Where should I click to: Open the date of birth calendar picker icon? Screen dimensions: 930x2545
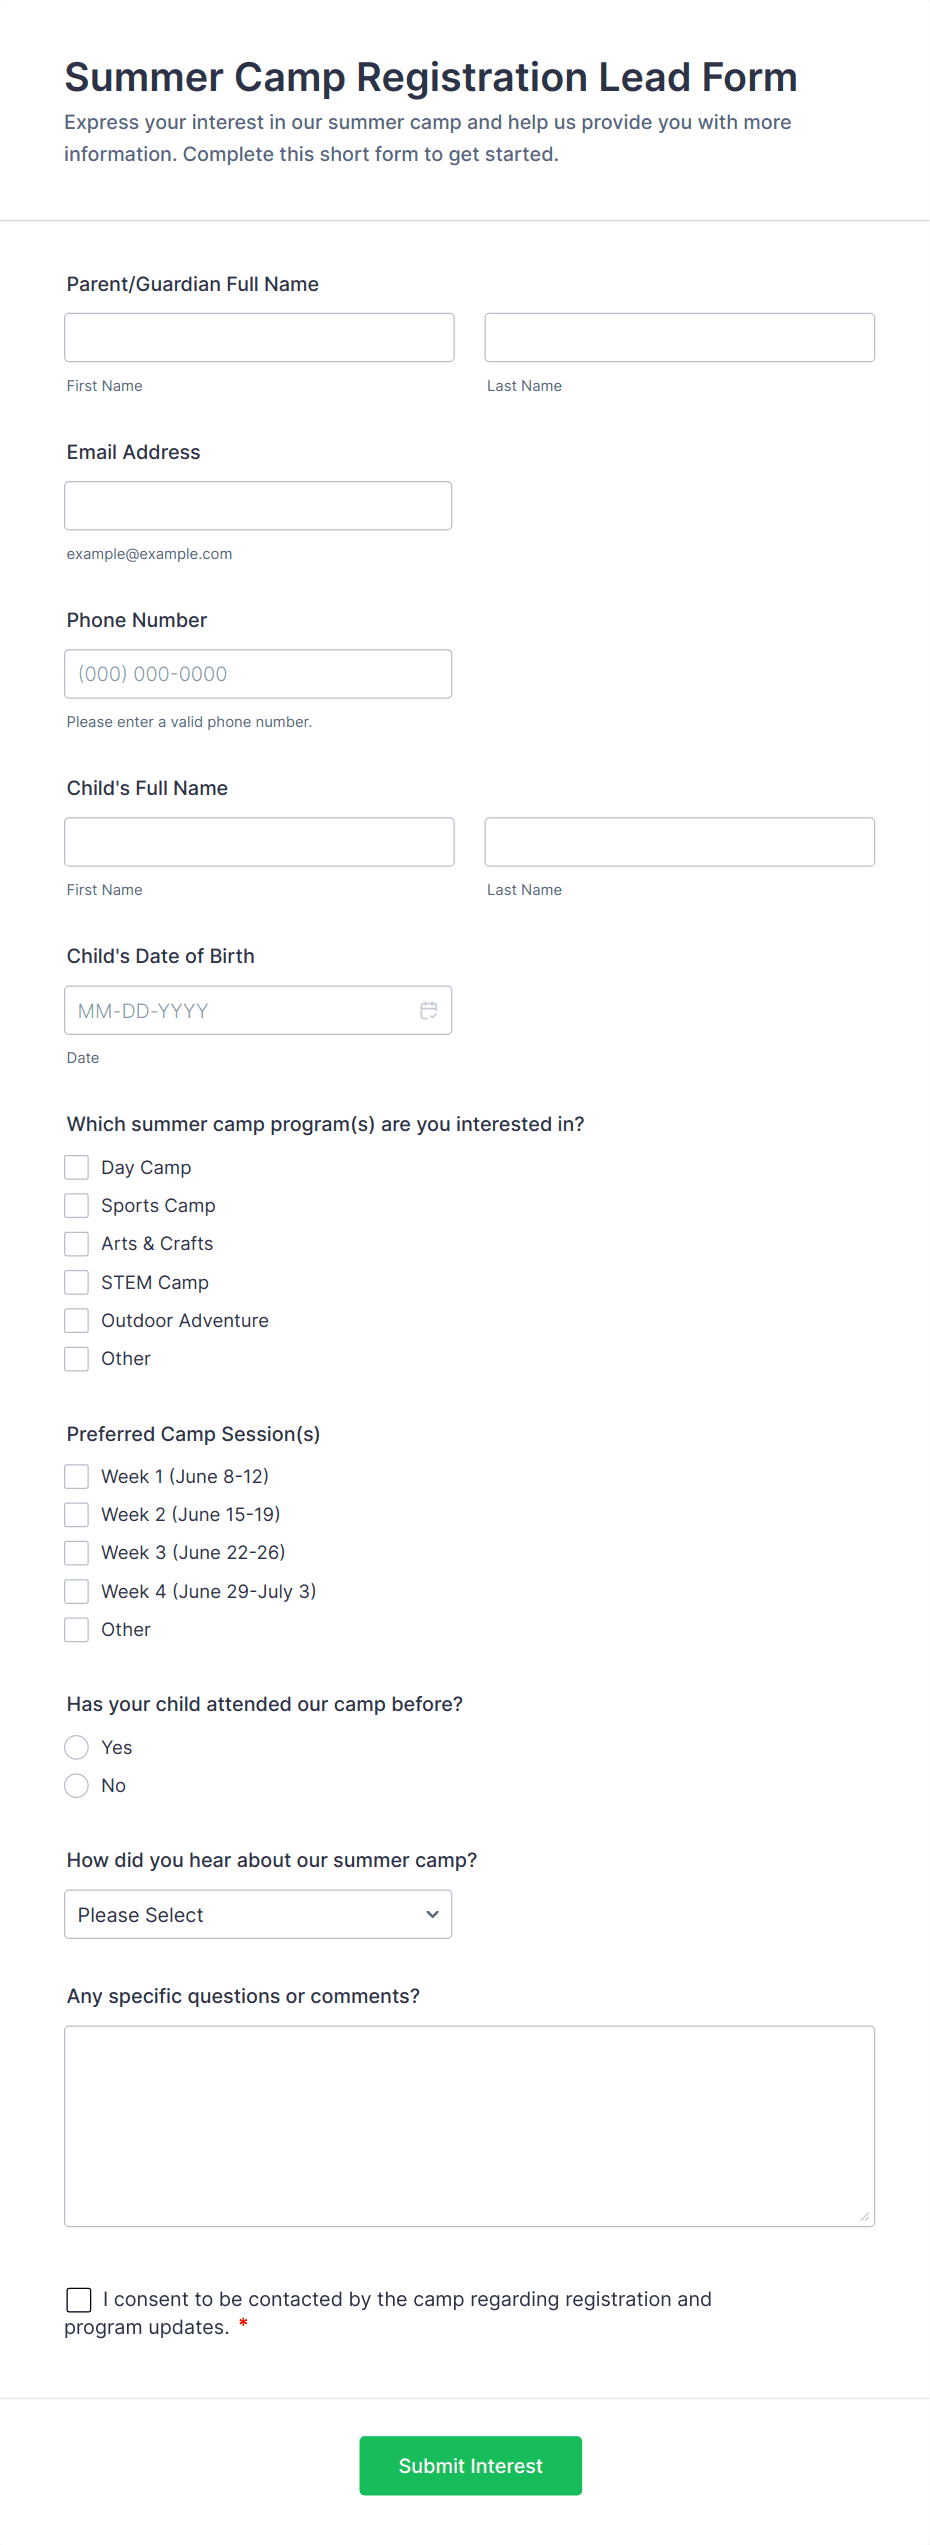(429, 1010)
